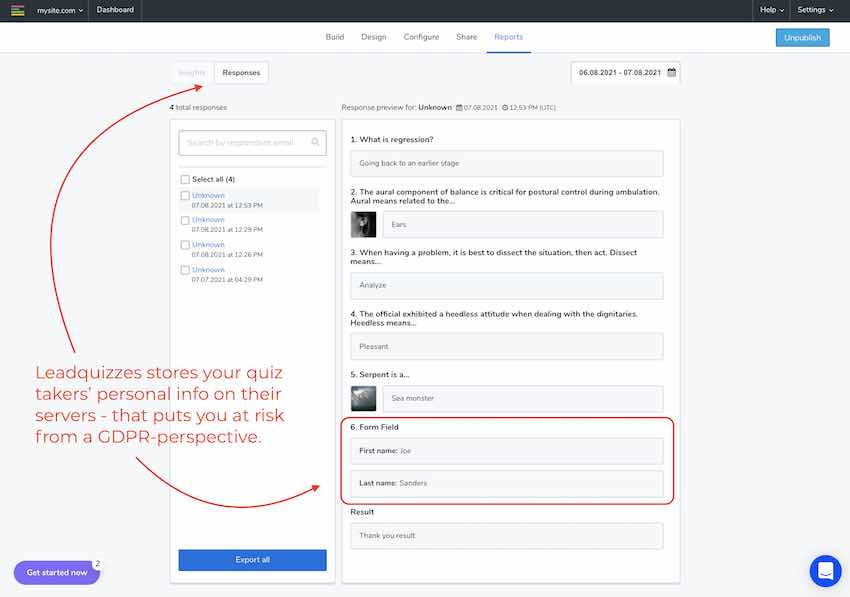Screen dimensions: 850x597
Task: Click the 'Thank you result' box
Action: [506, 536]
